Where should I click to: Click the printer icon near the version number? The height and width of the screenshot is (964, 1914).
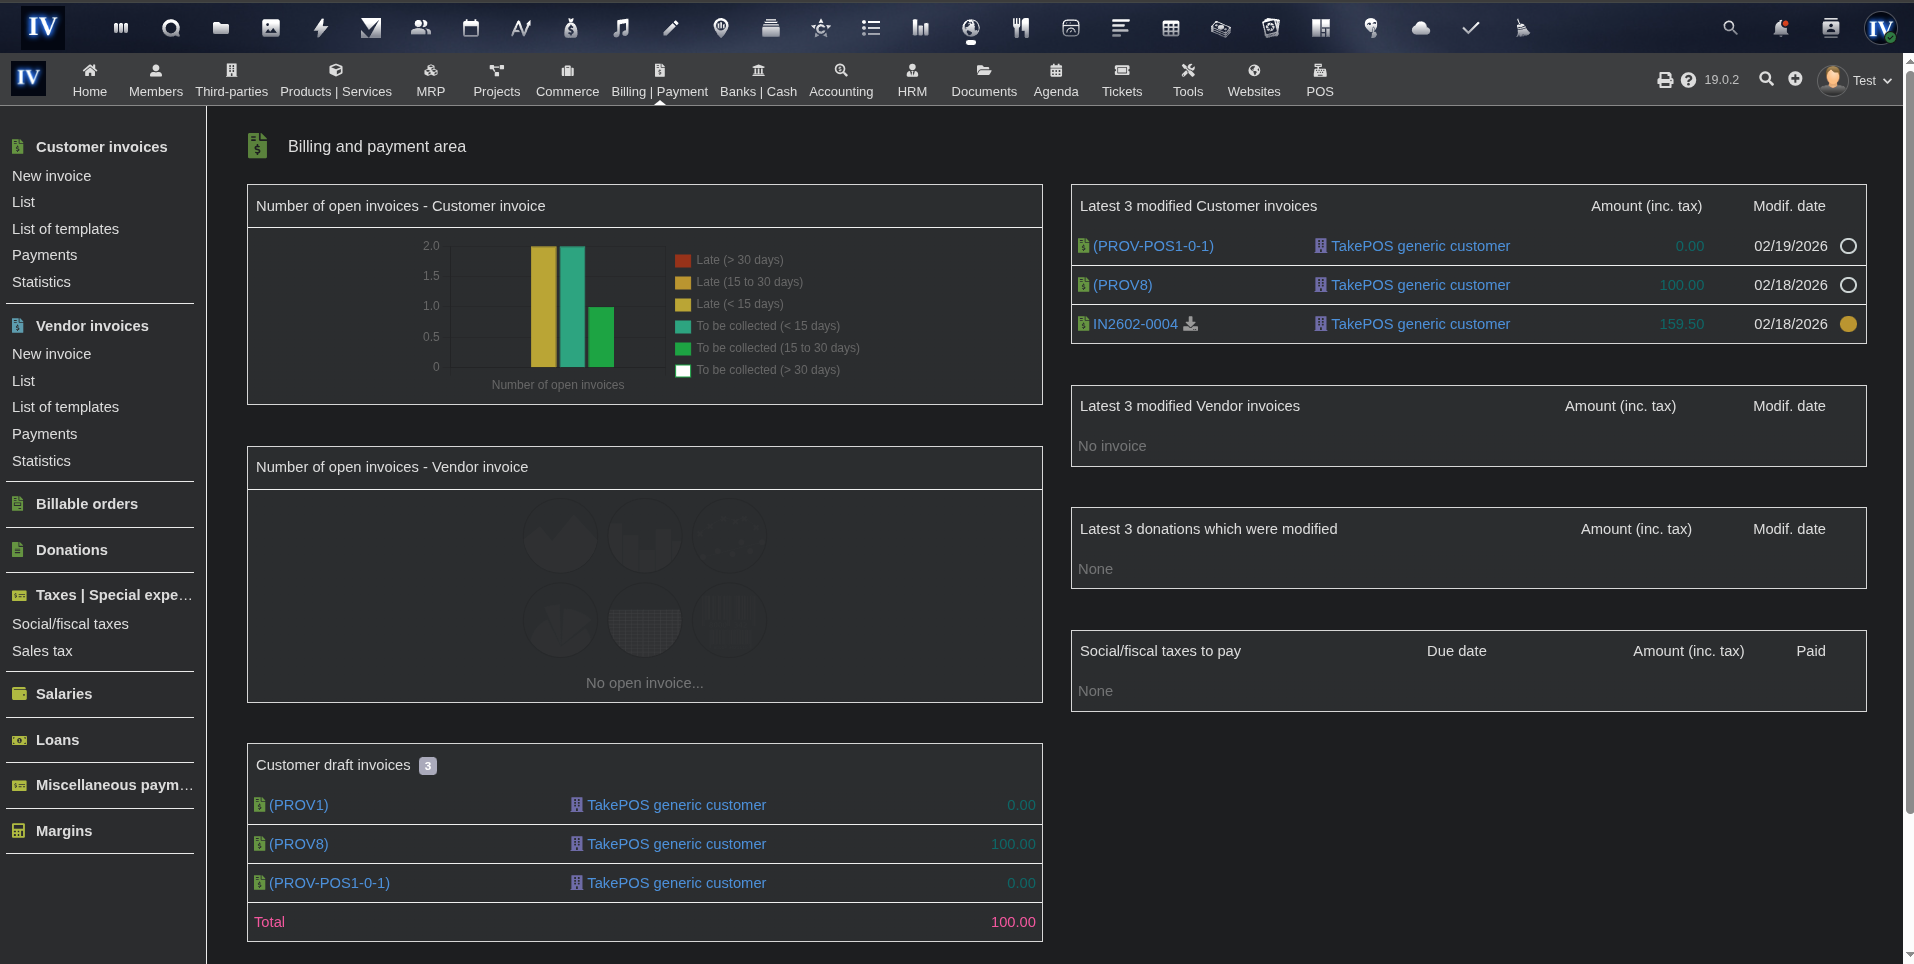1664,79
